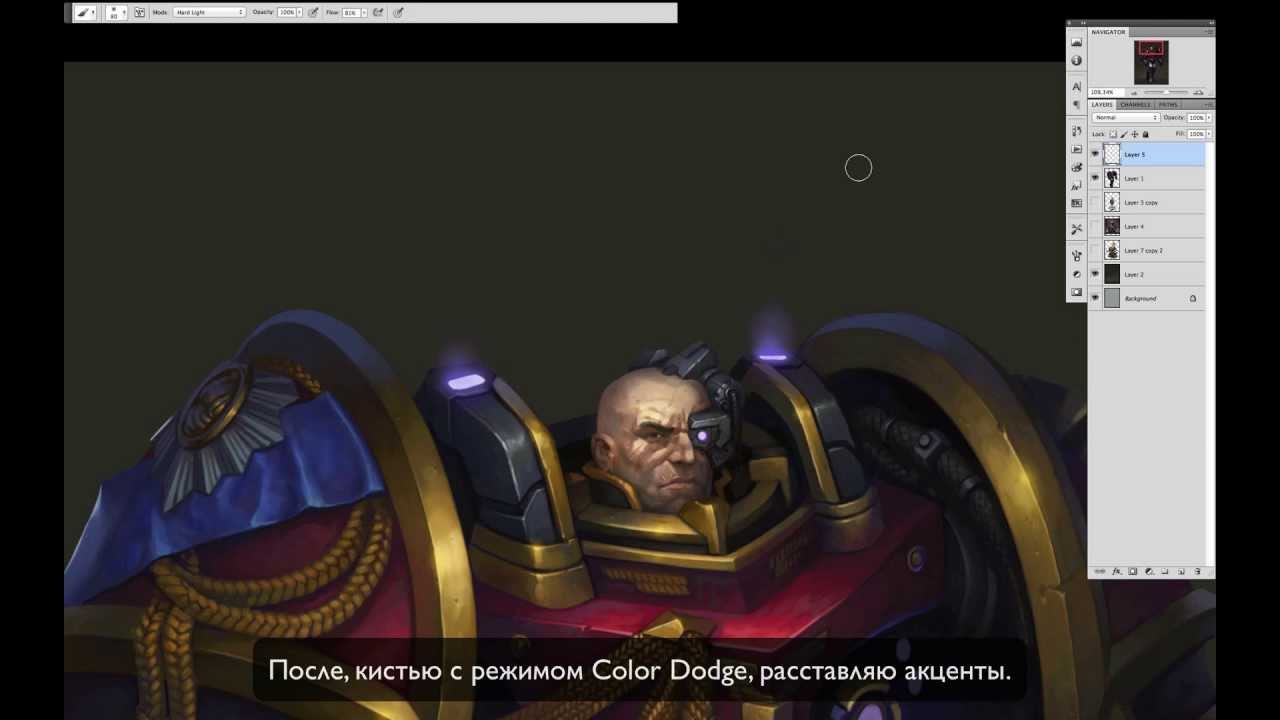
Task: Expand the brush Flow slider arrow
Action: (363, 12)
